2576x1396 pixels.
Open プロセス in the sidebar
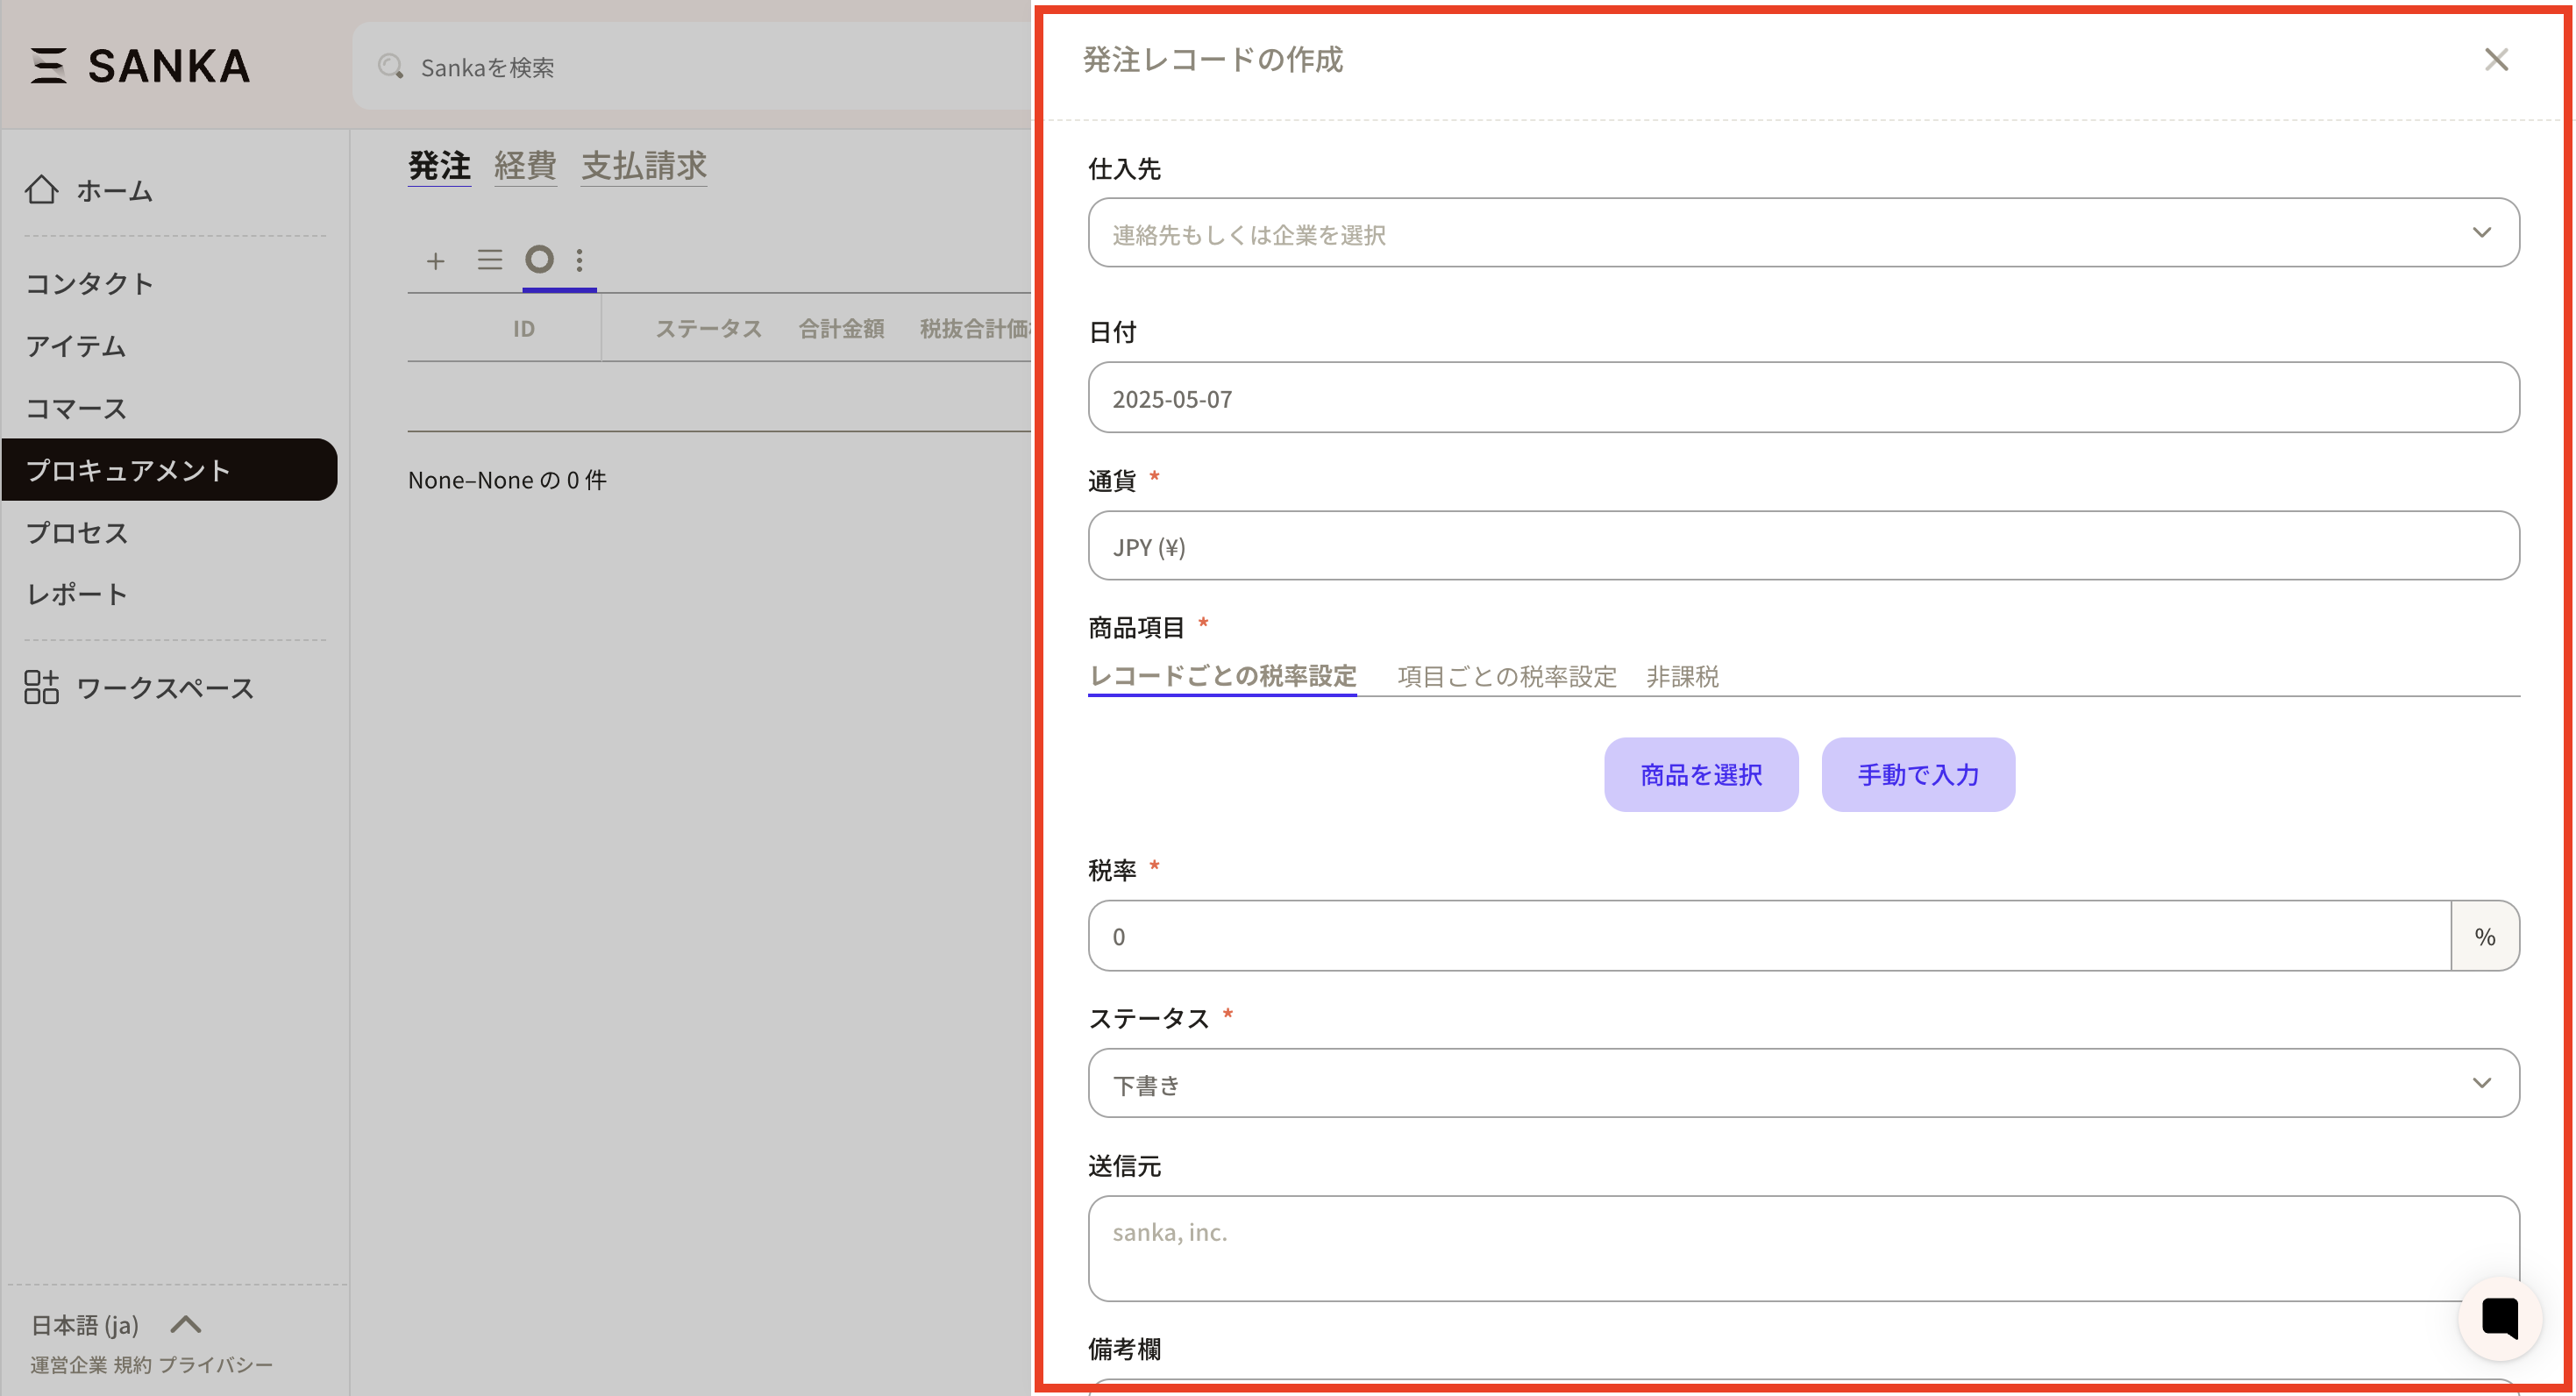[x=77, y=533]
